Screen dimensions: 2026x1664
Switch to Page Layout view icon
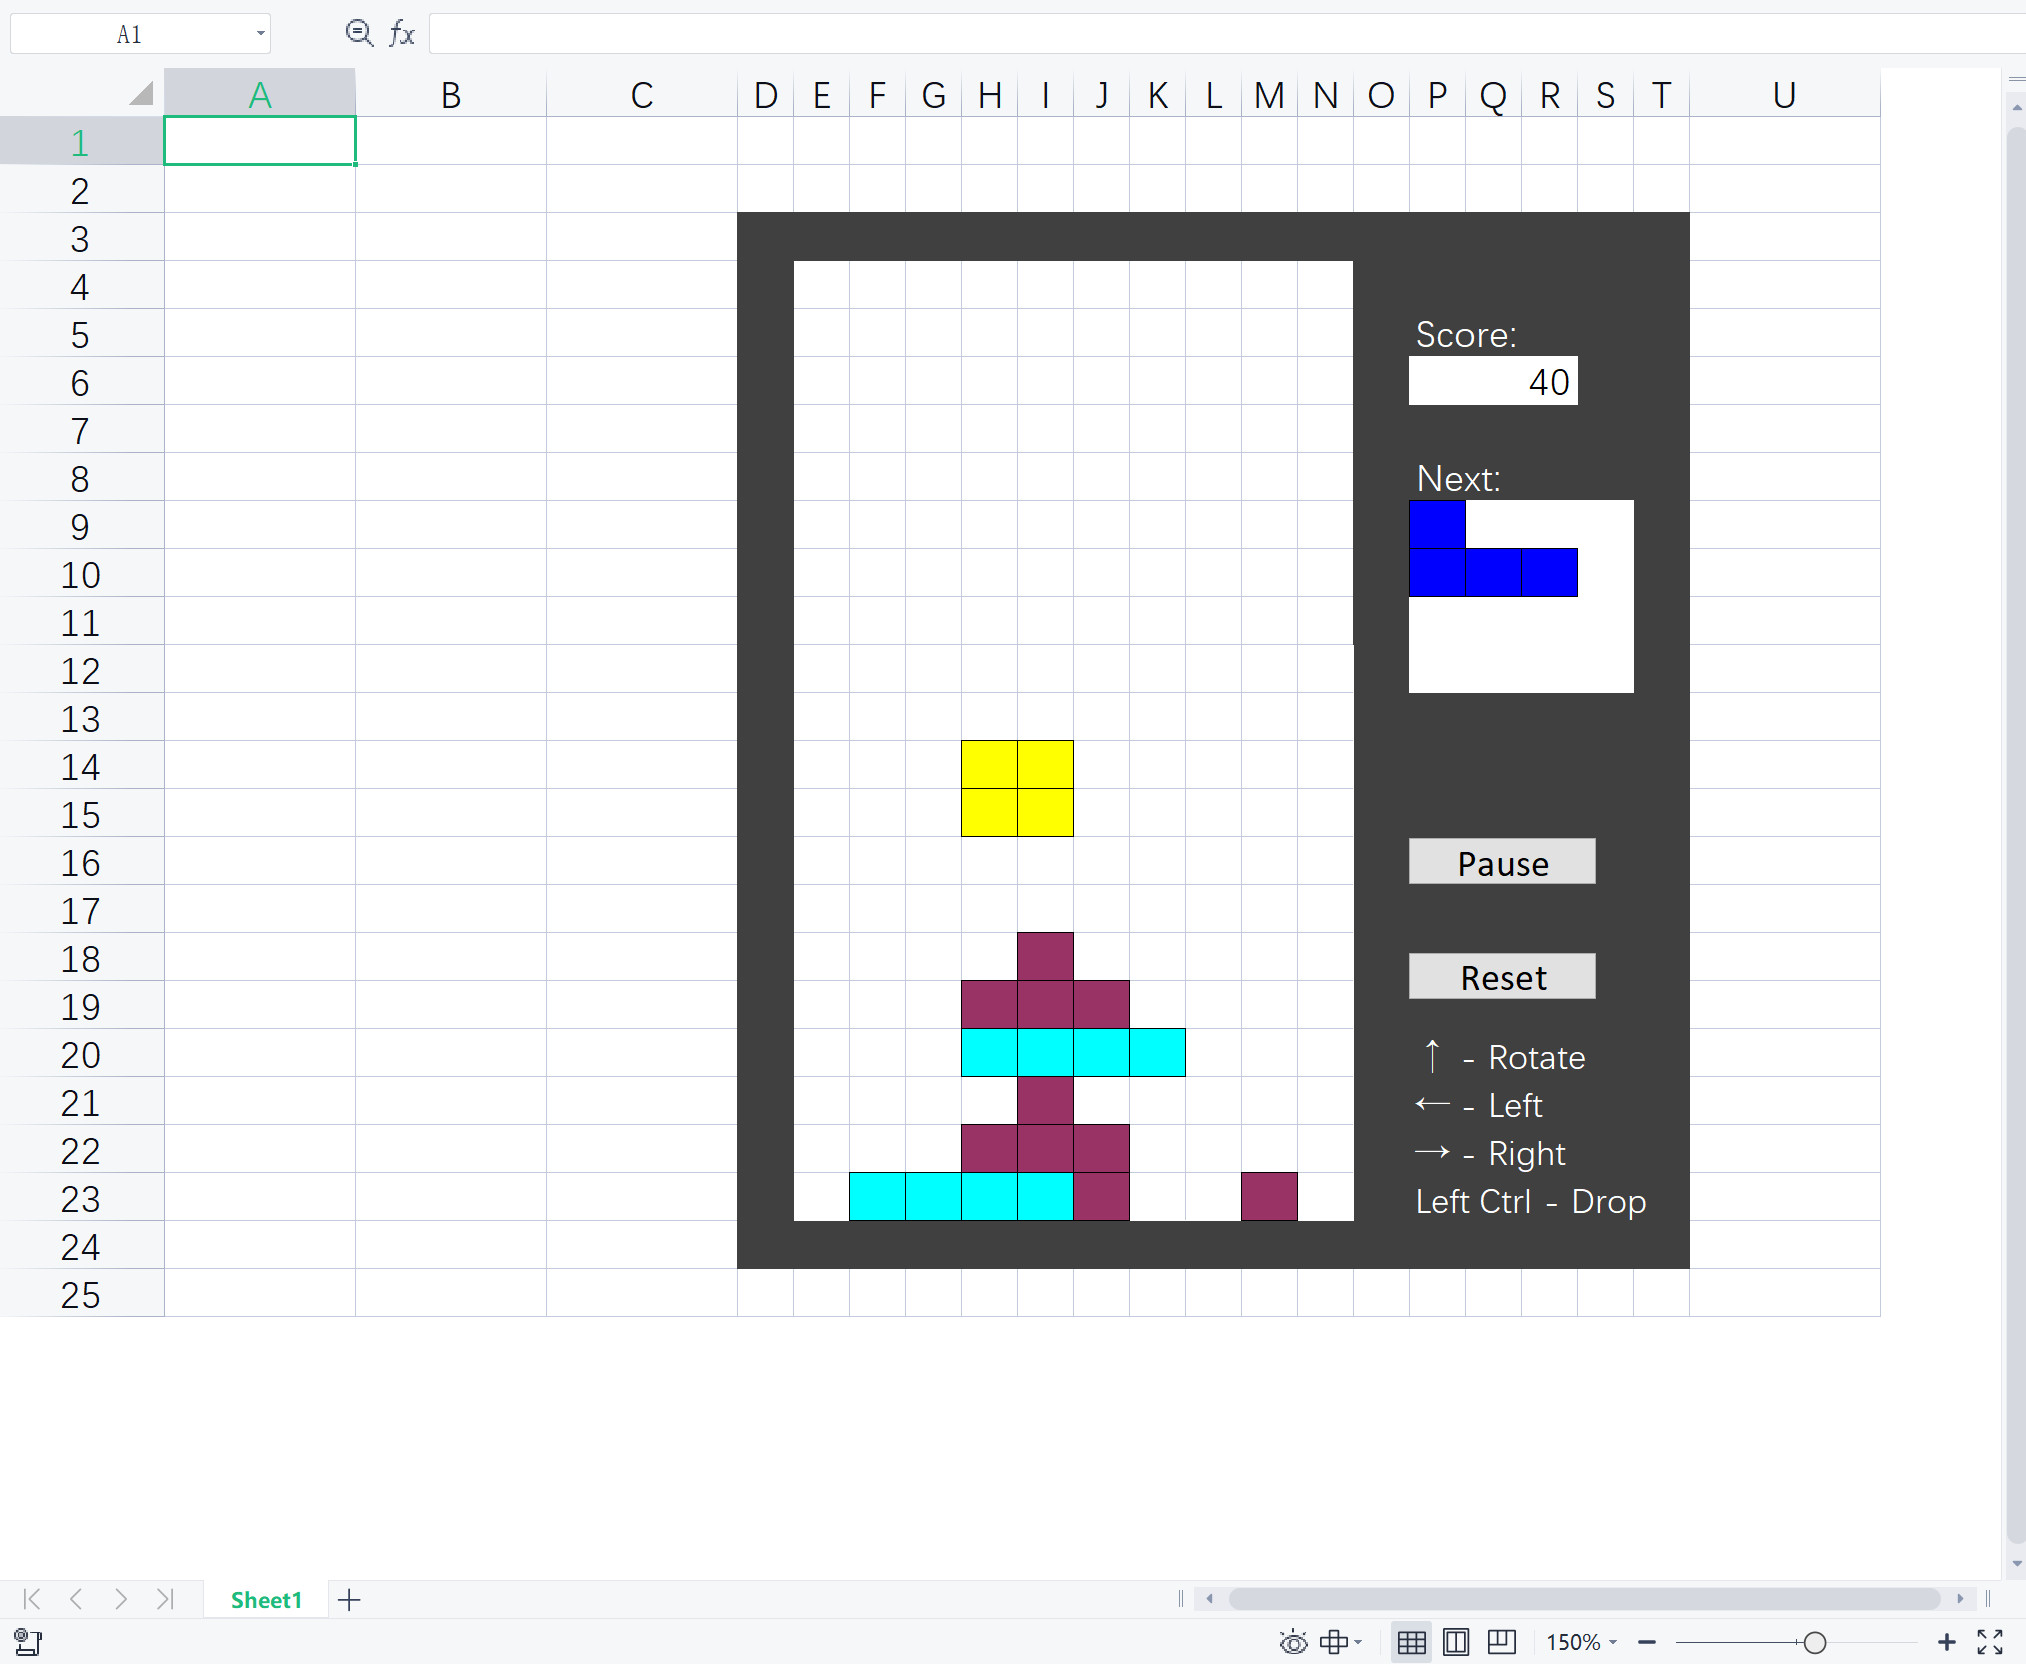1456,1642
